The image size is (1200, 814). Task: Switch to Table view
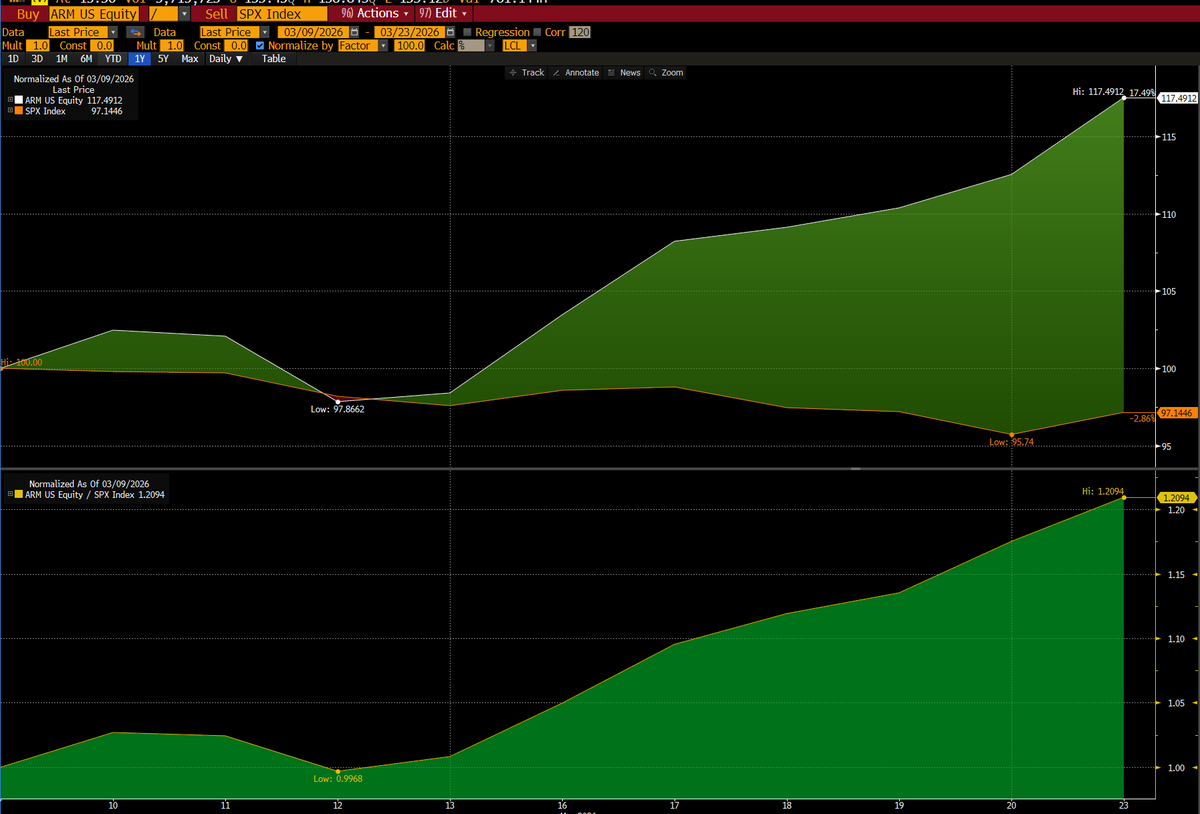pos(274,59)
